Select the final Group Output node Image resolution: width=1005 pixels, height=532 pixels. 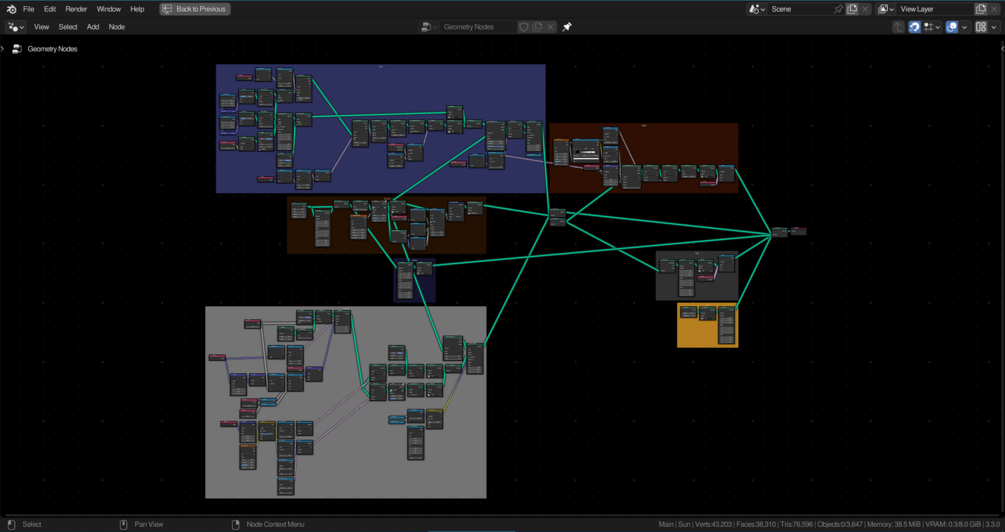point(799,231)
